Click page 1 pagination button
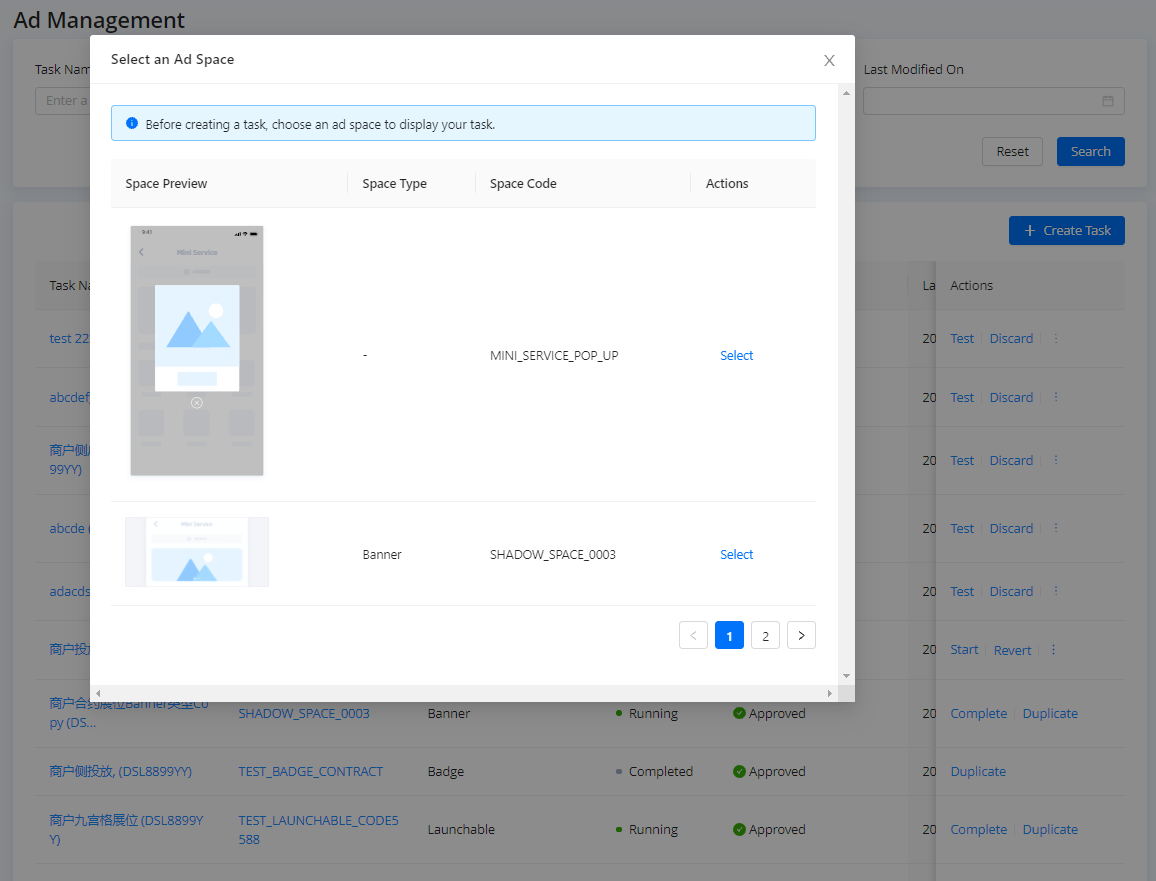 point(729,636)
